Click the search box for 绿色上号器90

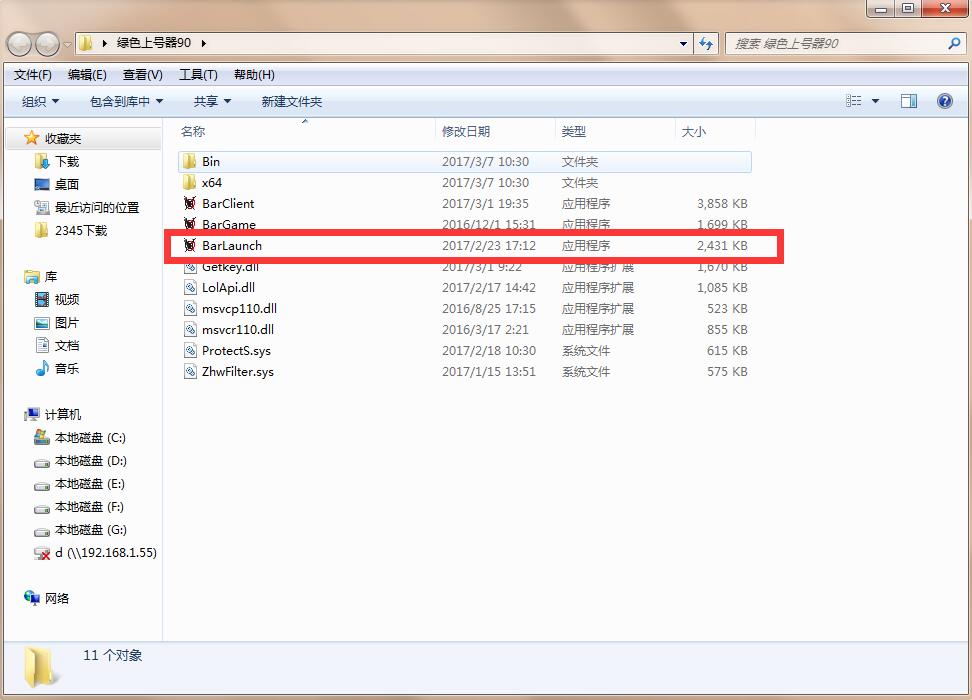click(x=838, y=44)
